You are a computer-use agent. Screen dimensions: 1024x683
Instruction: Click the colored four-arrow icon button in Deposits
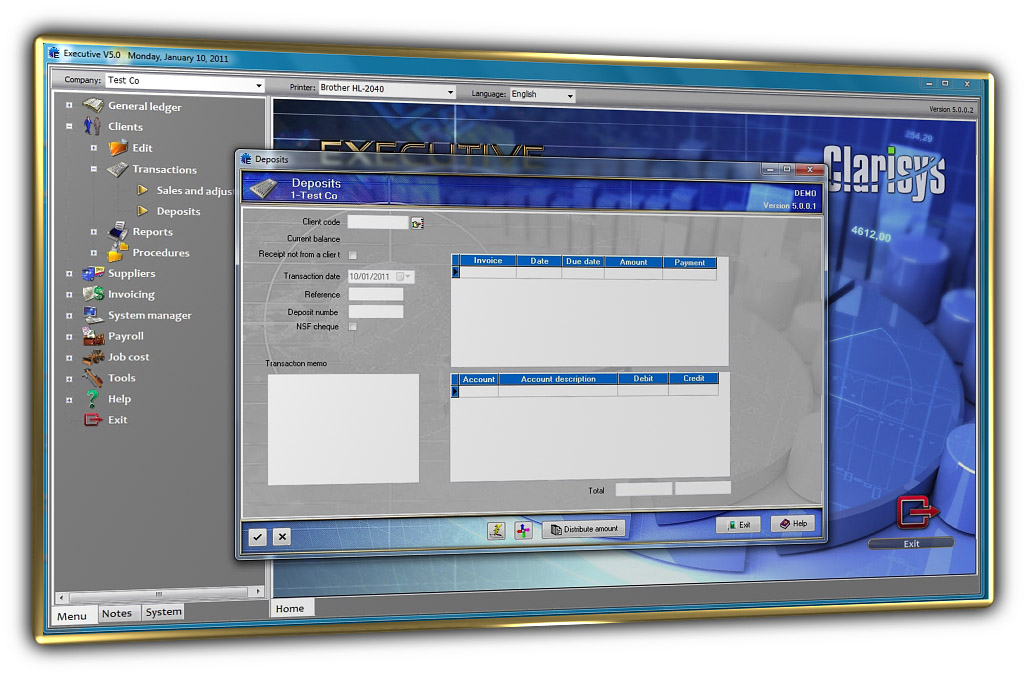pyautogui.click(x=523, y=530)
